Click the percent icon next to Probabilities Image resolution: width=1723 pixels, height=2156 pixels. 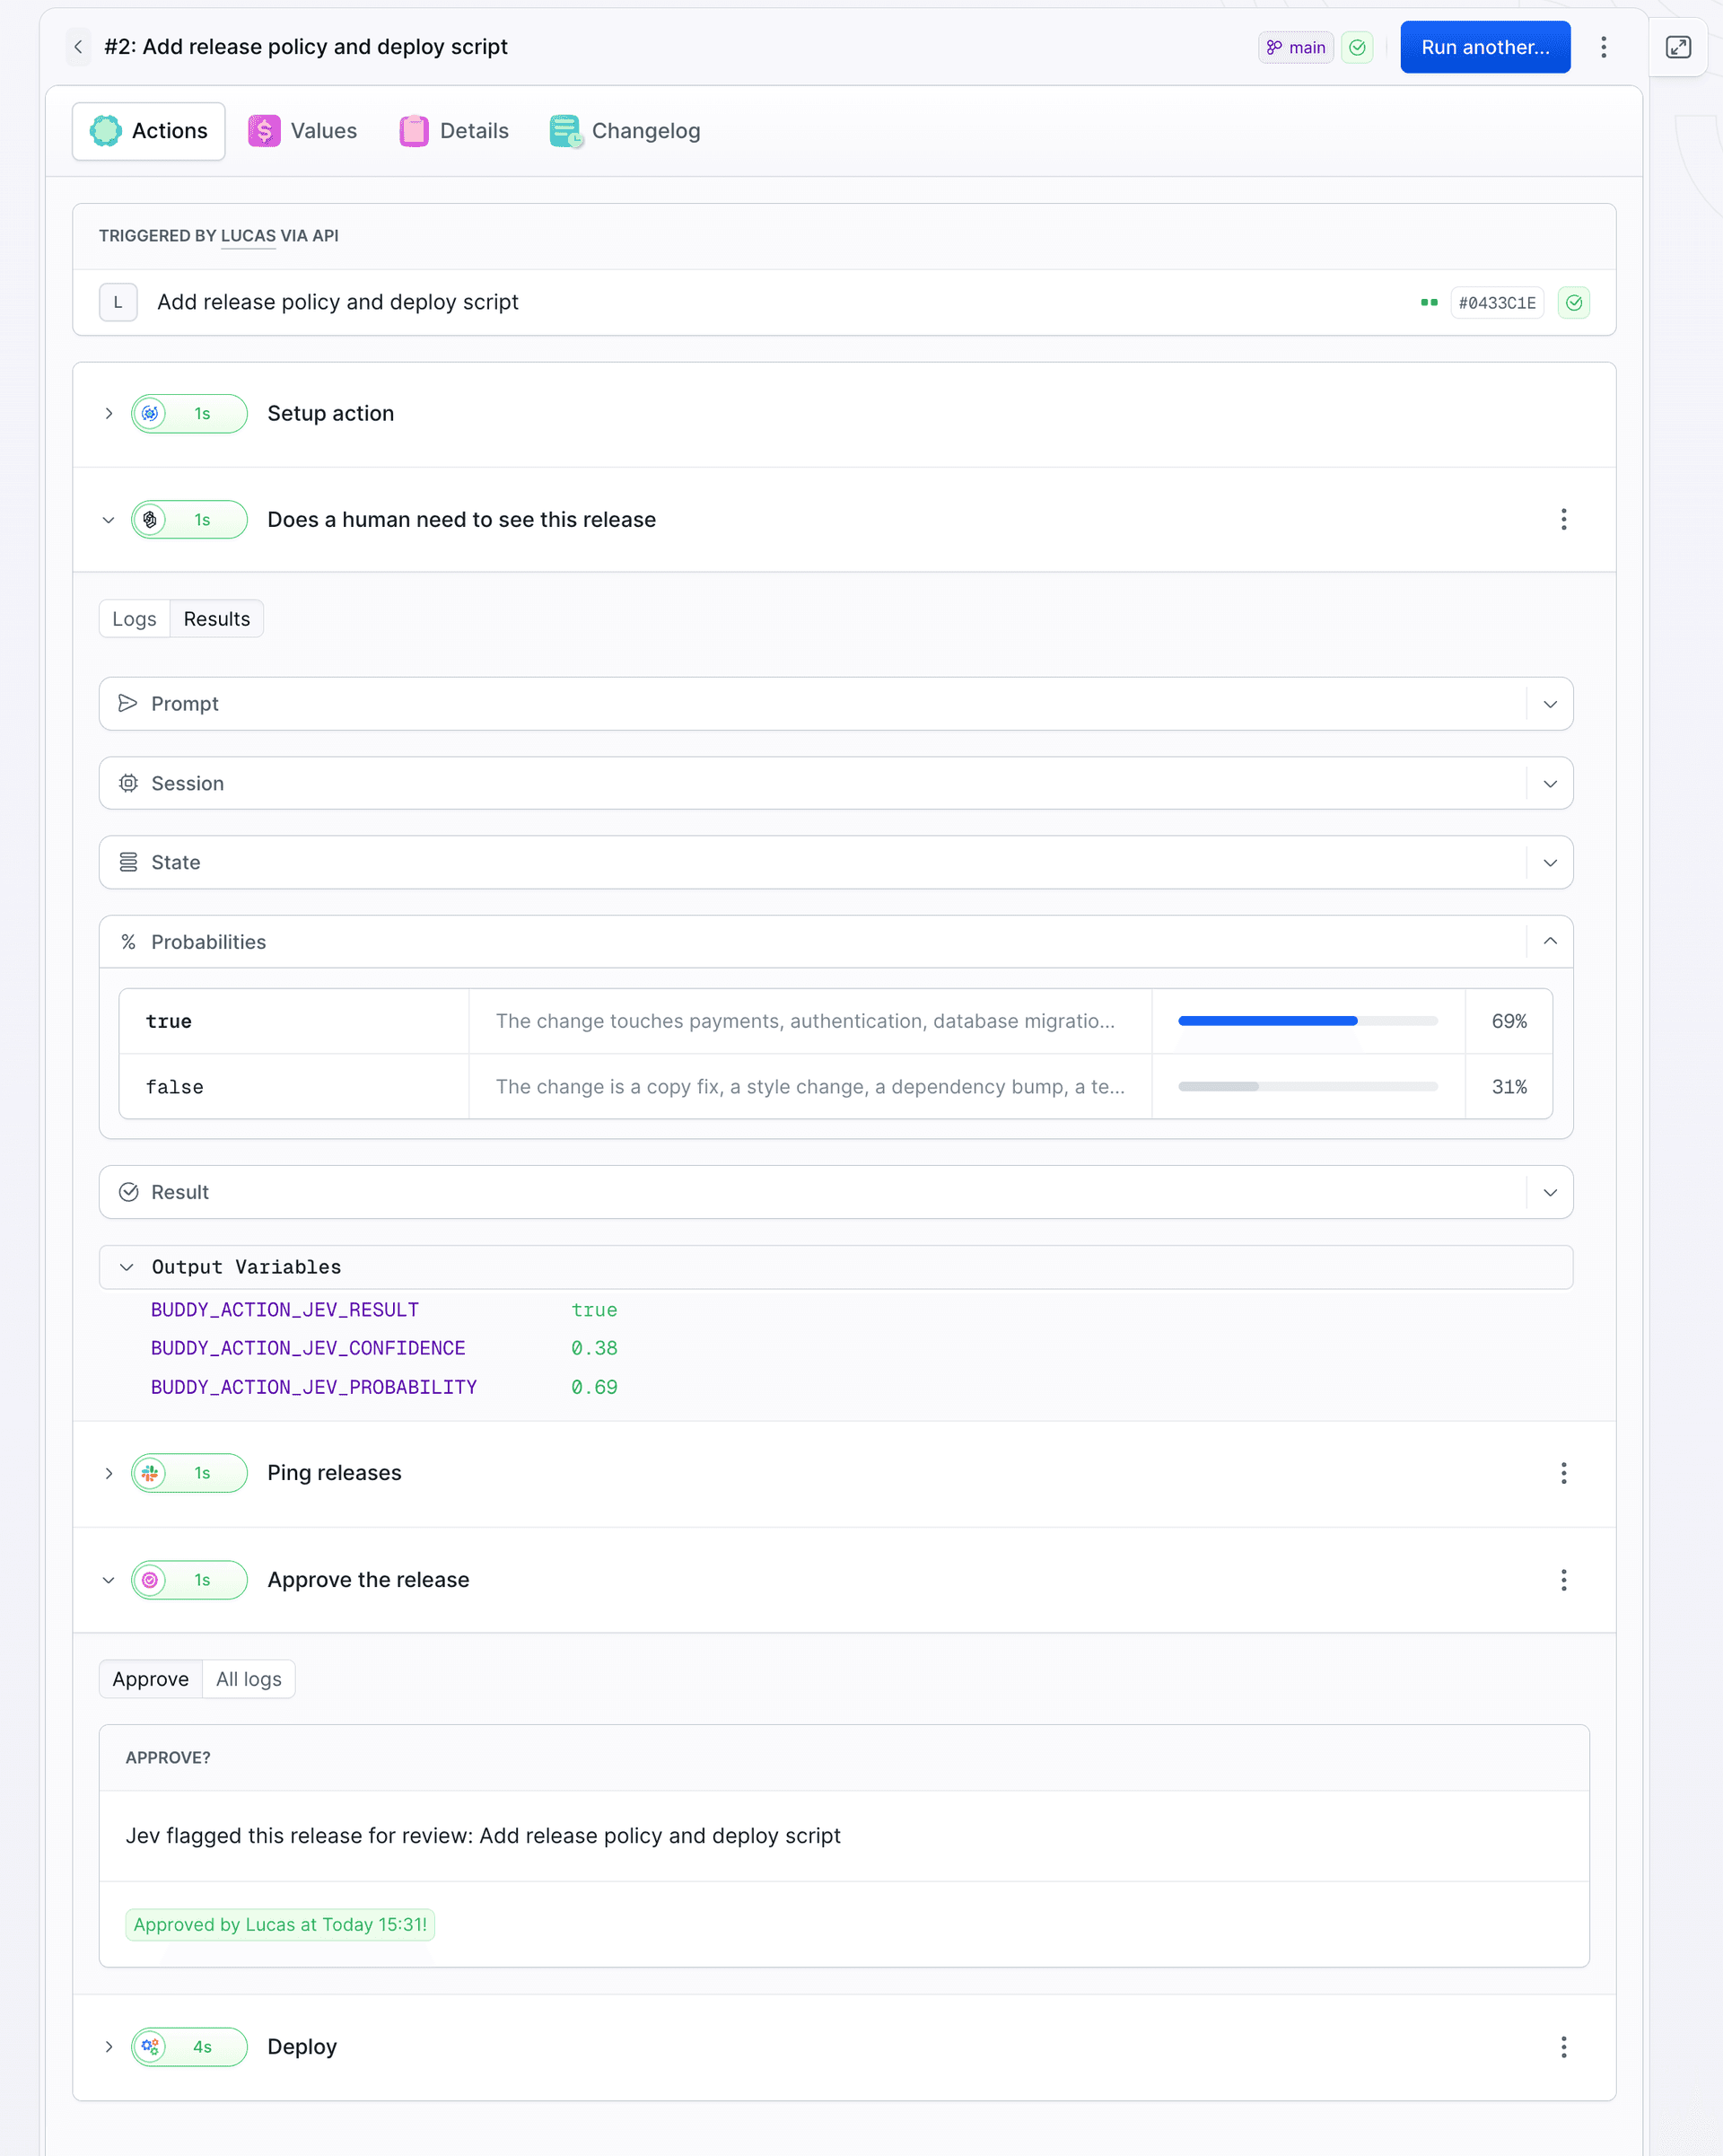[x=128, y=942]
